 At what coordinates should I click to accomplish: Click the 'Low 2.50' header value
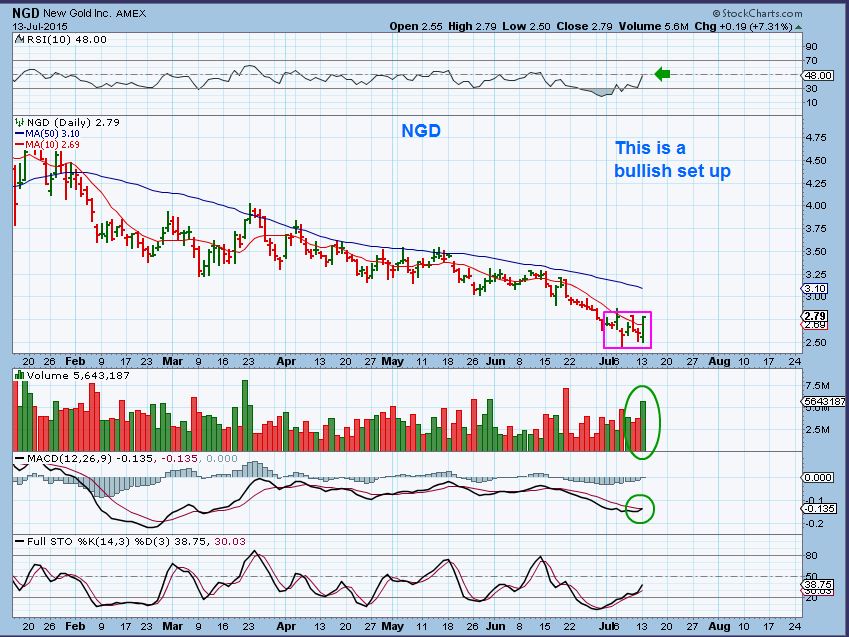(x=526, y=26)
